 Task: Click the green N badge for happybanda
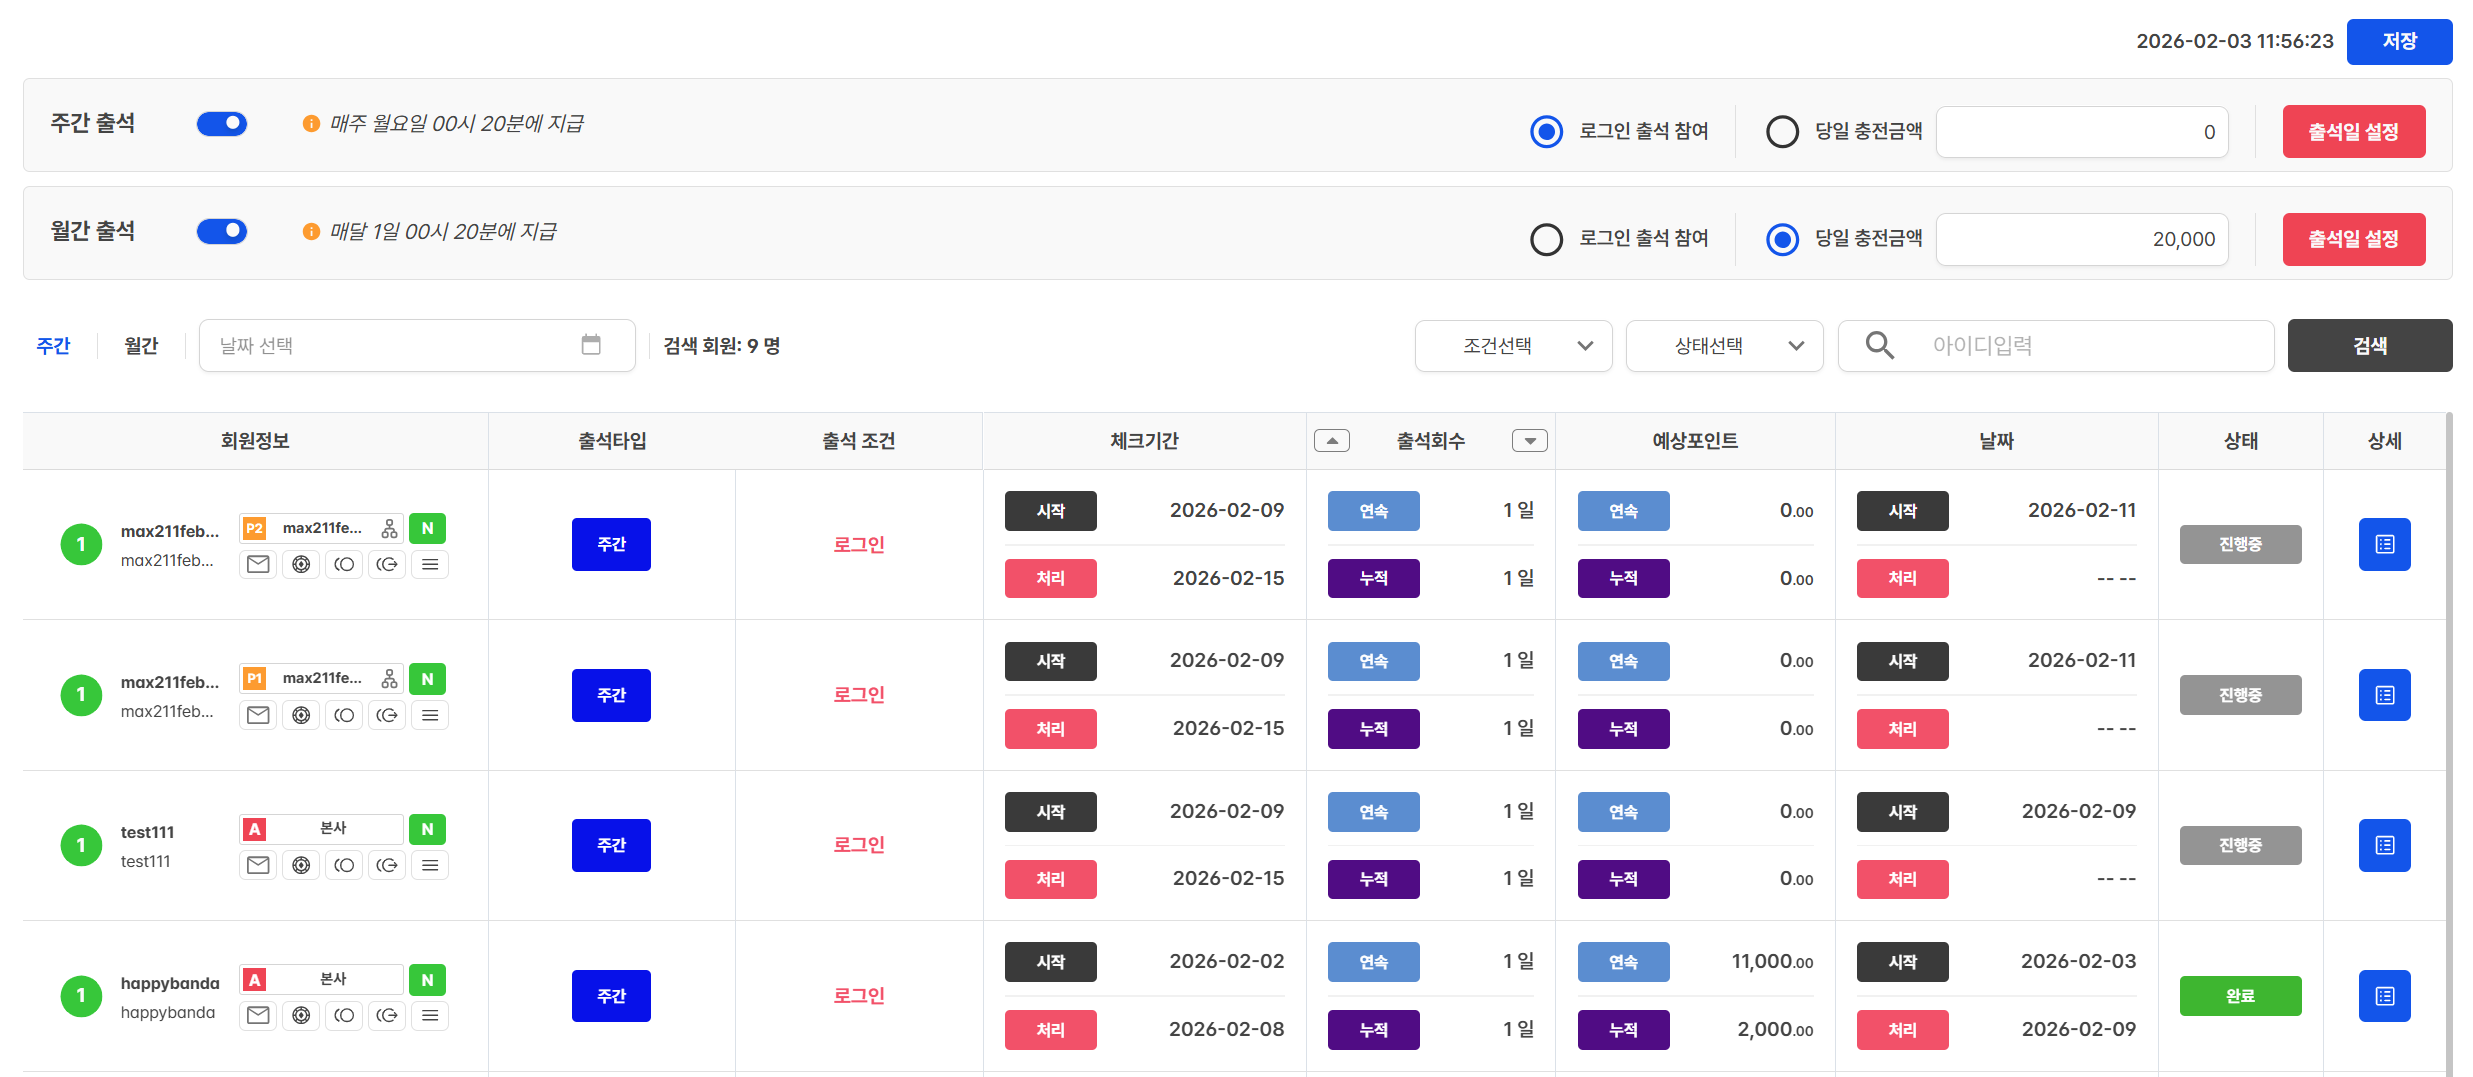[427, 980]
